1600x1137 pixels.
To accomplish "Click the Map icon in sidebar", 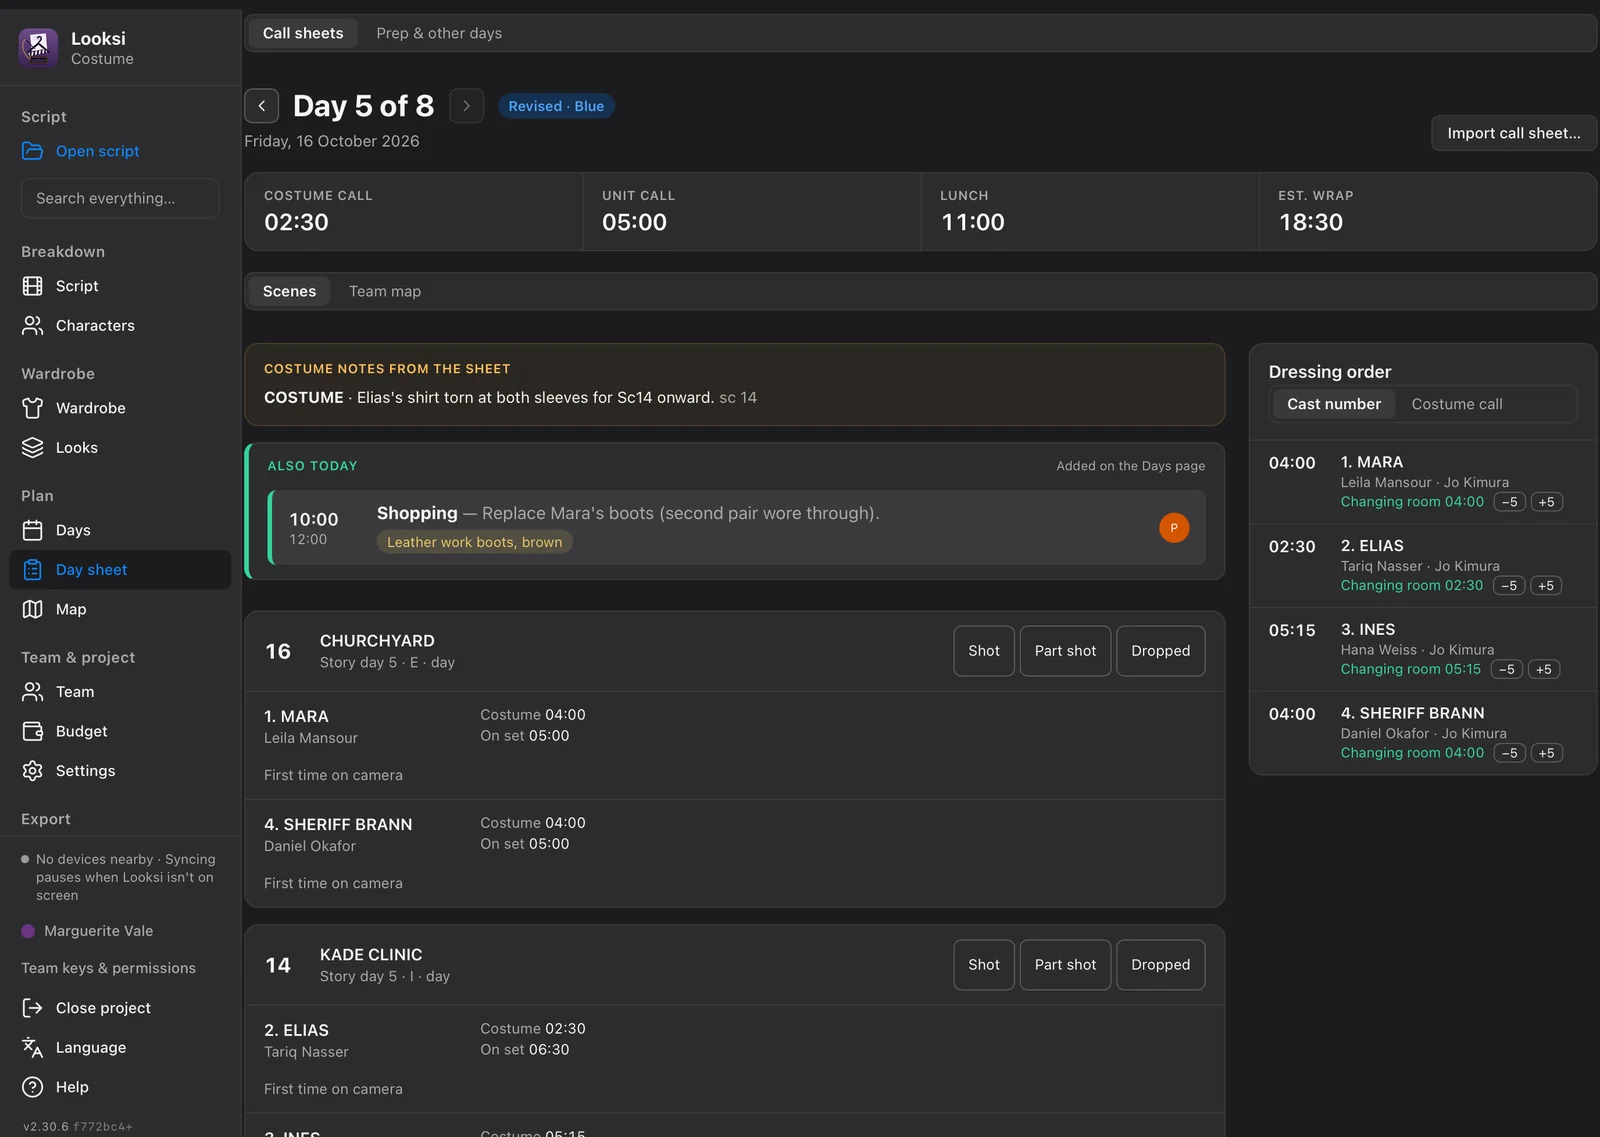I will [x=32, y=609].
